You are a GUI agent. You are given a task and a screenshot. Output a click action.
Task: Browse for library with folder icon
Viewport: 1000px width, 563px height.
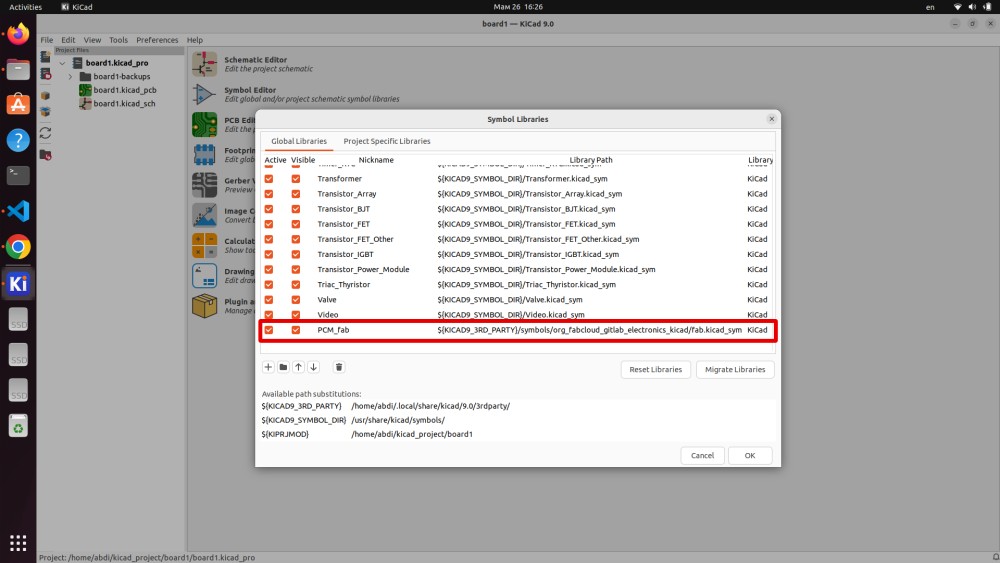click(283, 367)
